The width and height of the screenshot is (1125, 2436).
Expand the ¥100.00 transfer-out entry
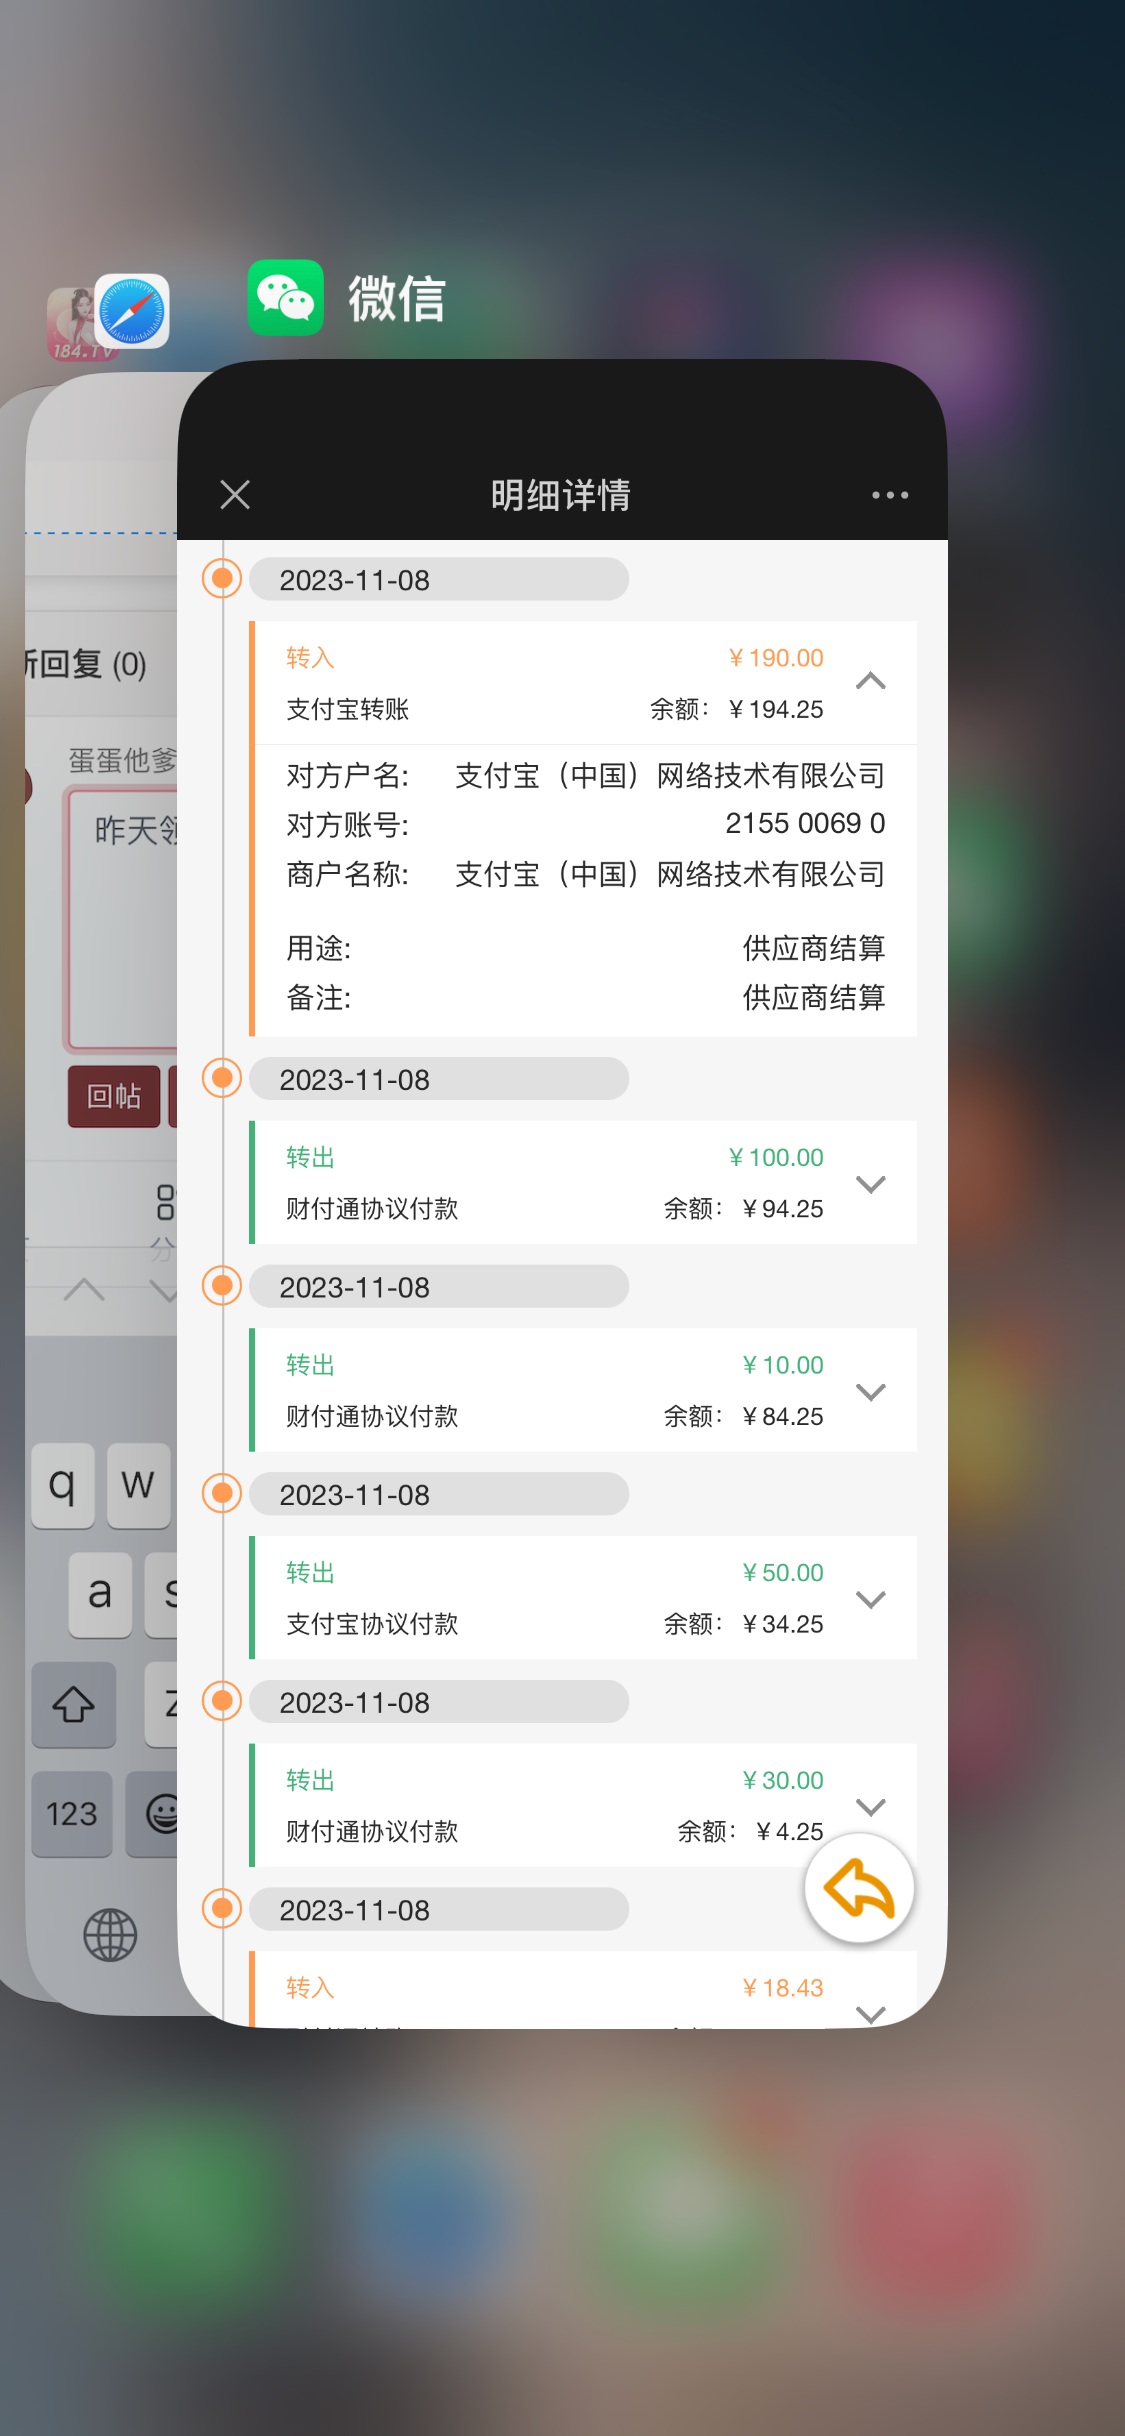tap(871, 1184)
